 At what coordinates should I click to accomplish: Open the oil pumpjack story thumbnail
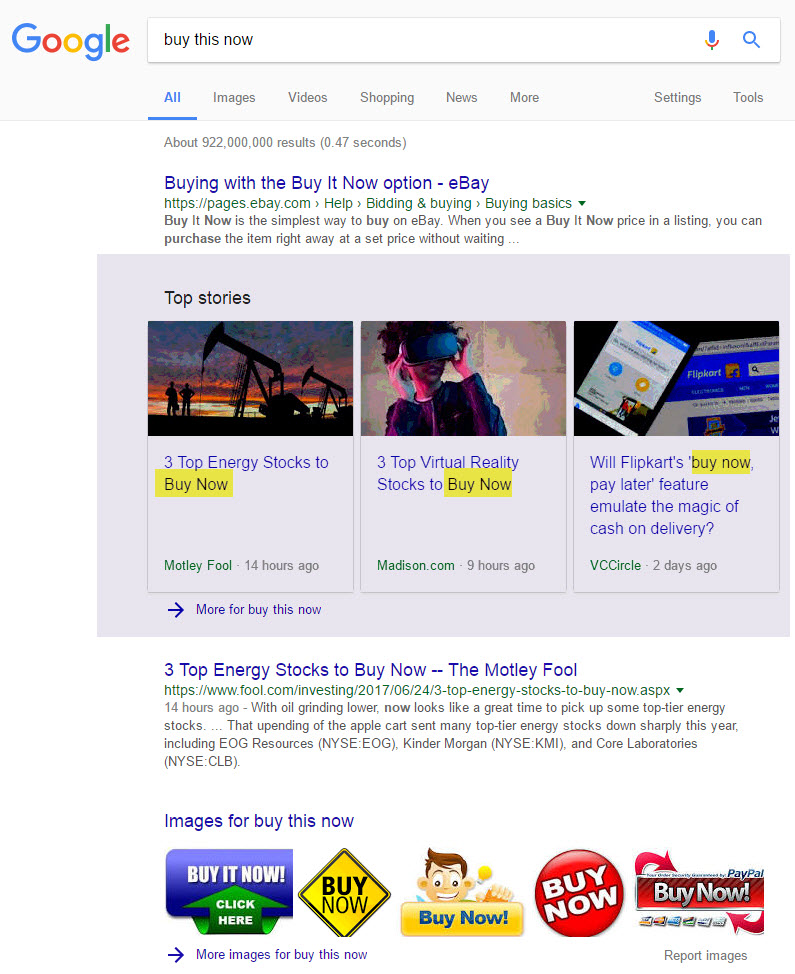tap(250, 378)
